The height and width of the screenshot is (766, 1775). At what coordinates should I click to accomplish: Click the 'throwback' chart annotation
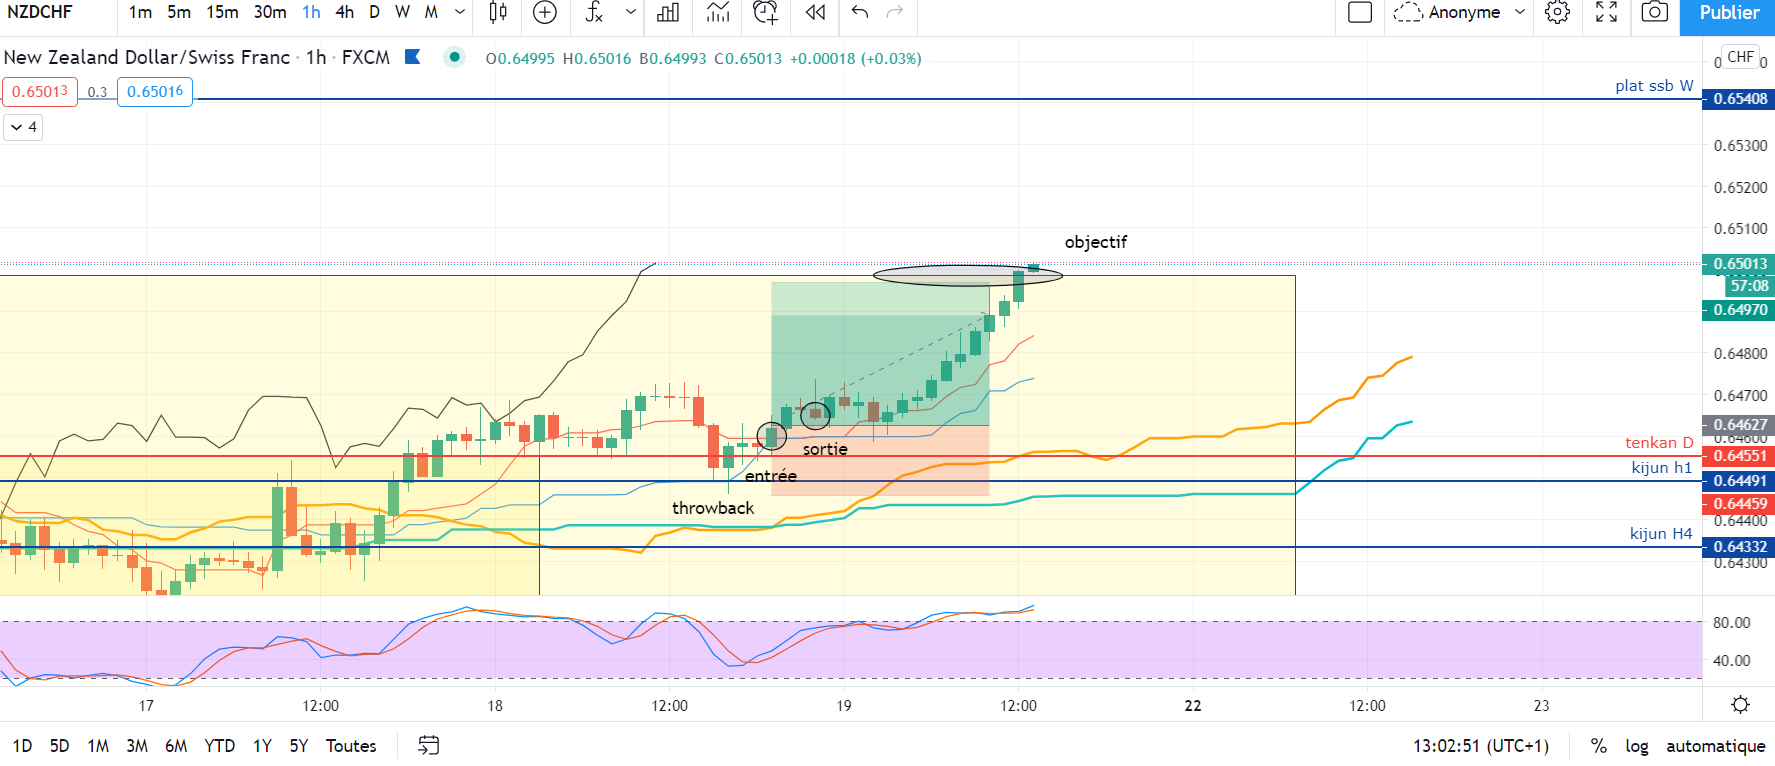tap(713, 508)
